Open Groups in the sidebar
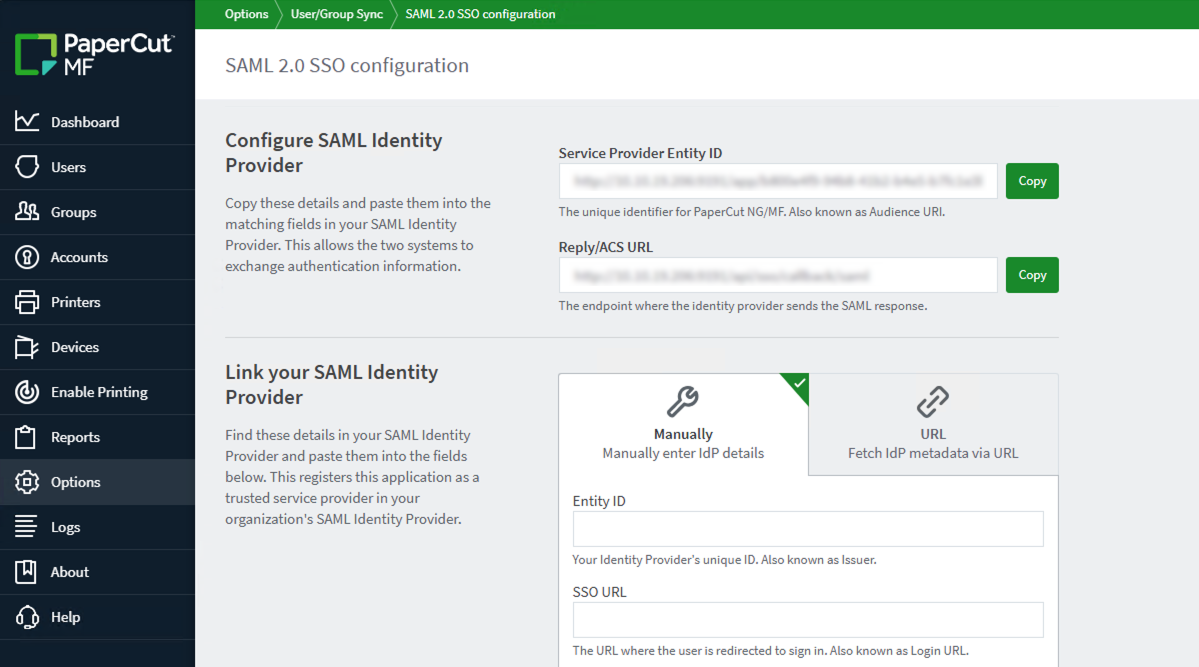The height and width of the screenshot is (667, 1199). pyautogui.click(x=97, y=213)
